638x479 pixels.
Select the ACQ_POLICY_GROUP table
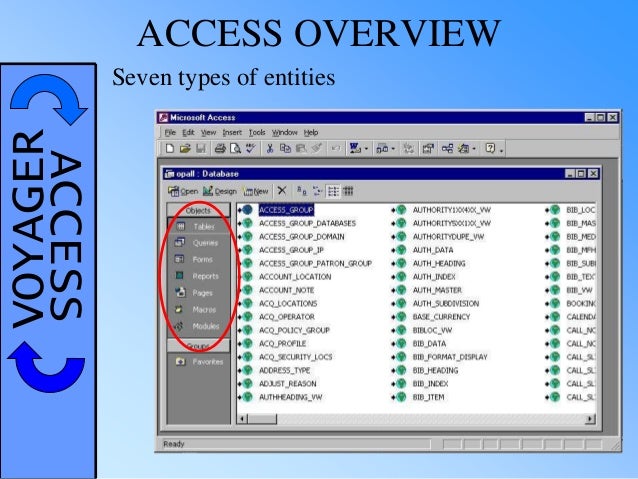click(294, 330)
